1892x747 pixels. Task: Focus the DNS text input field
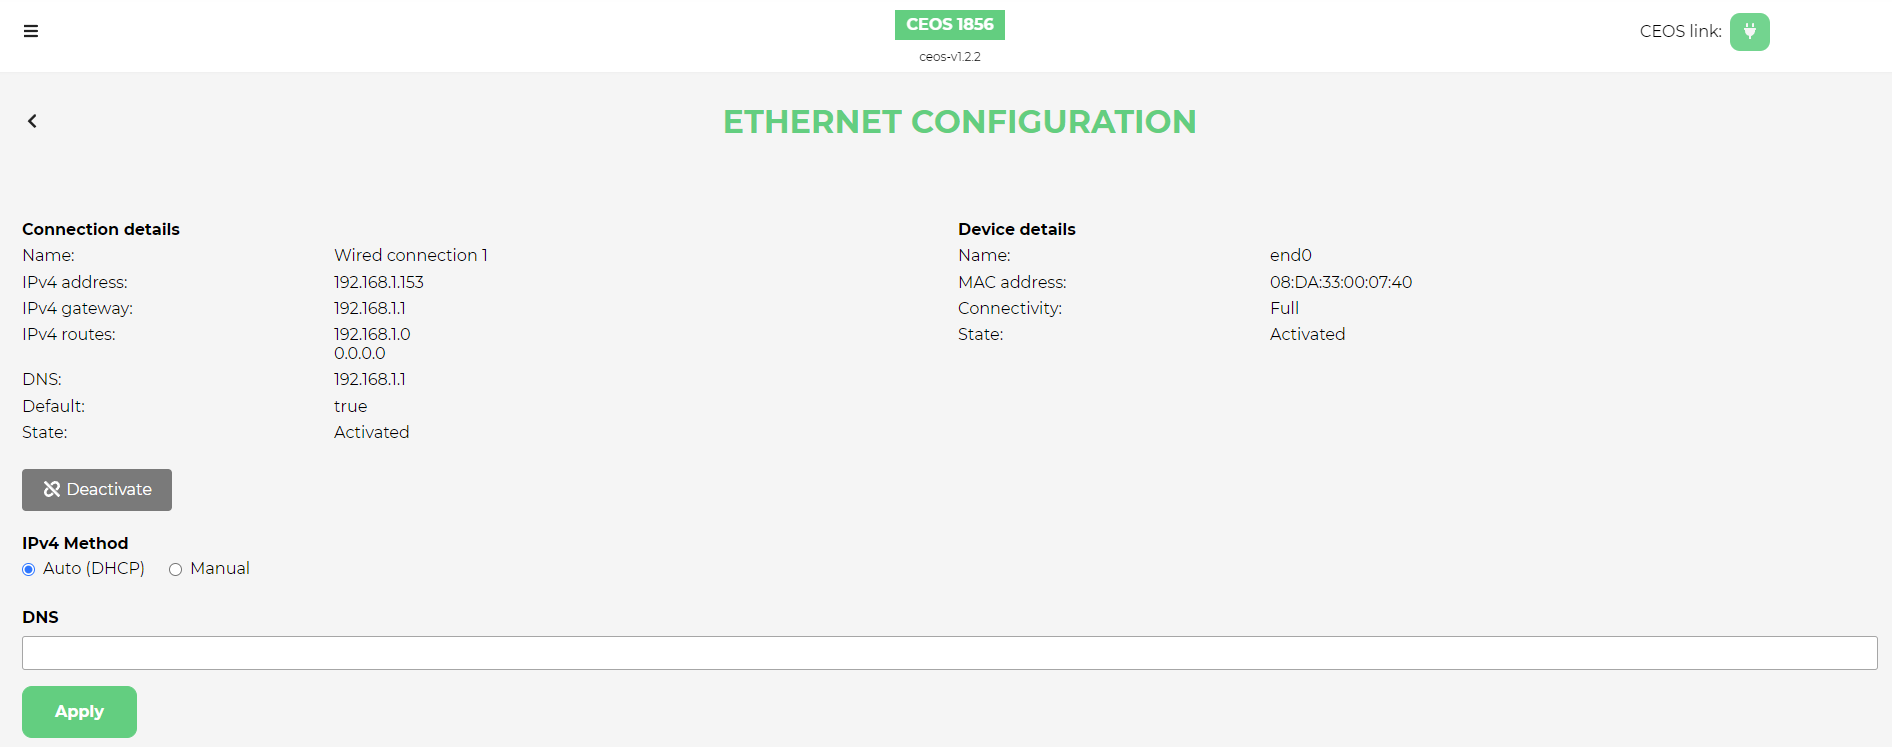[x=949, y=653]
